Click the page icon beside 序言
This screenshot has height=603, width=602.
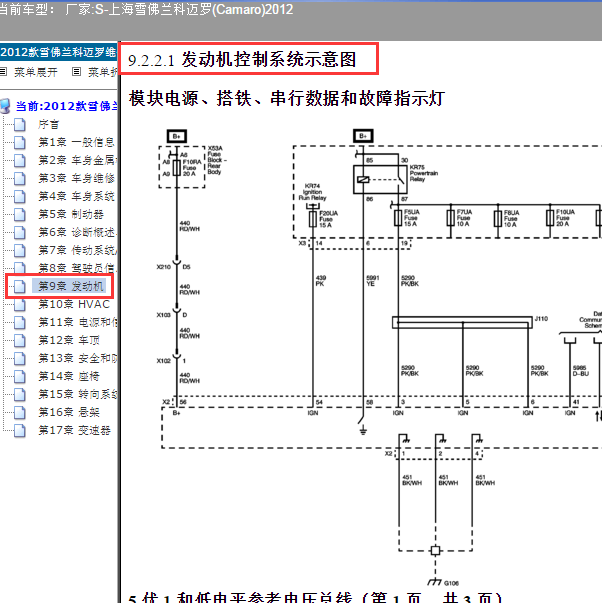pos(20,125)
